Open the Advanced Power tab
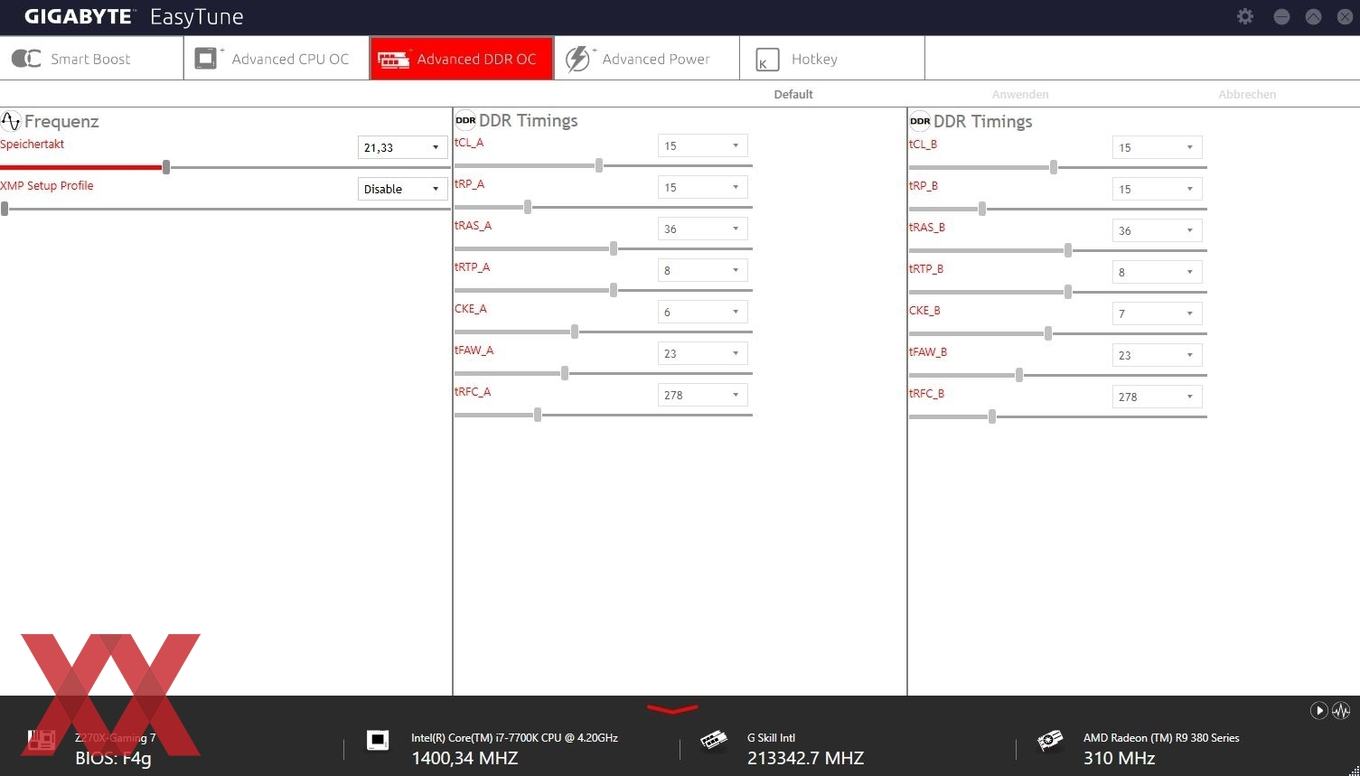Image resolution: width=1360 pixels, height=776 pixels. tap(647, 59)
